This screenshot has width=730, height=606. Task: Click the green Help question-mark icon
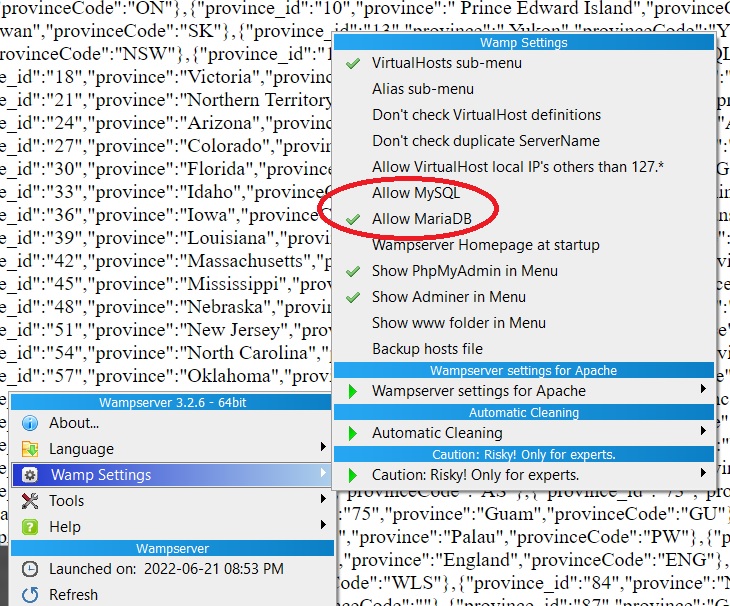tap(30, 527)
